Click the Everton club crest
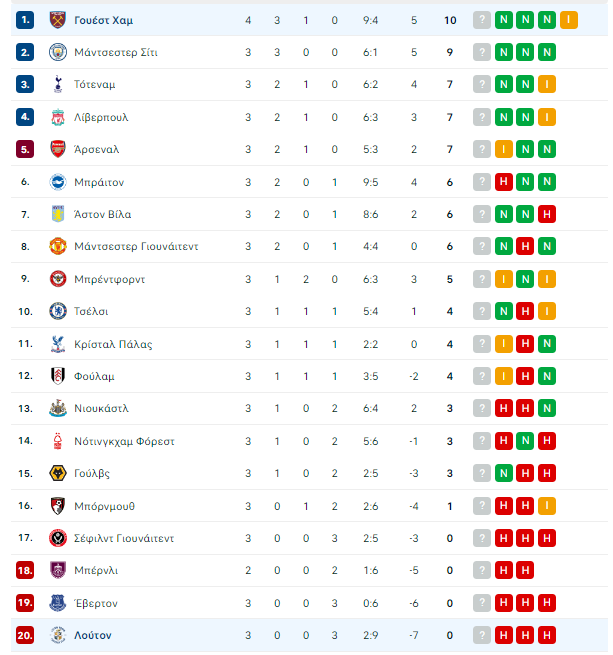Viewport: 613px width, 655px height. coord(58,603)
